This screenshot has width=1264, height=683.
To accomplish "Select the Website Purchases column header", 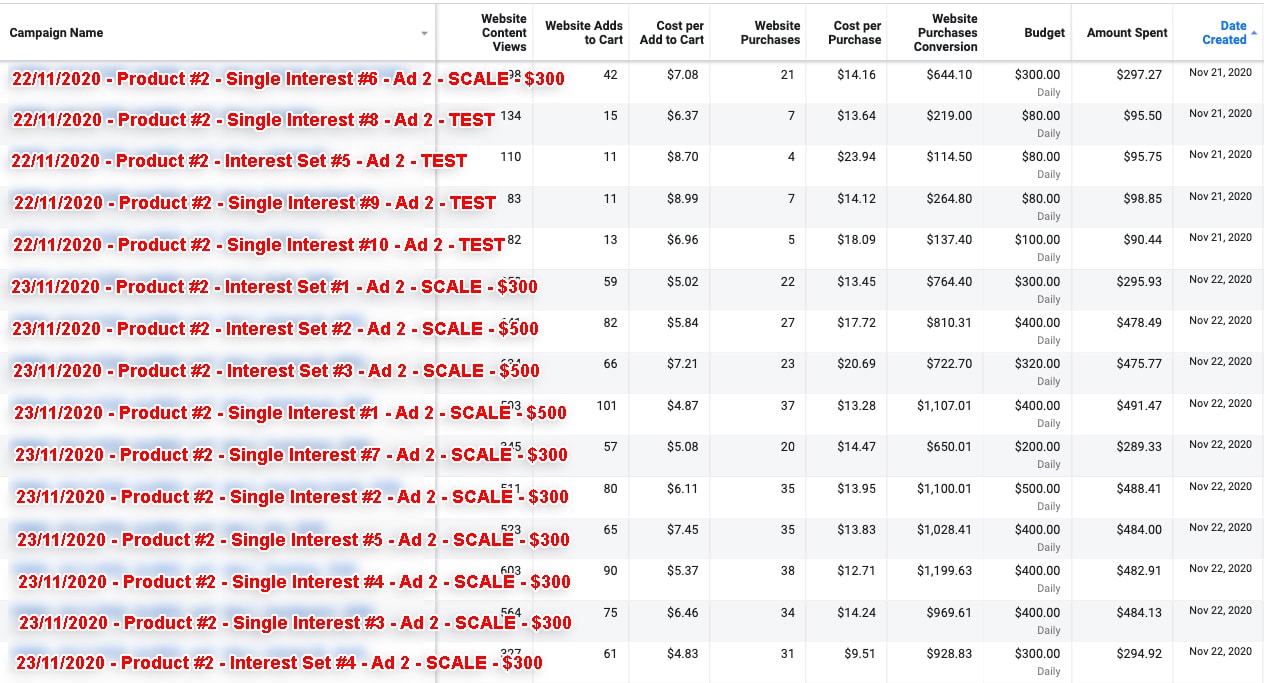I will (770, 32).
